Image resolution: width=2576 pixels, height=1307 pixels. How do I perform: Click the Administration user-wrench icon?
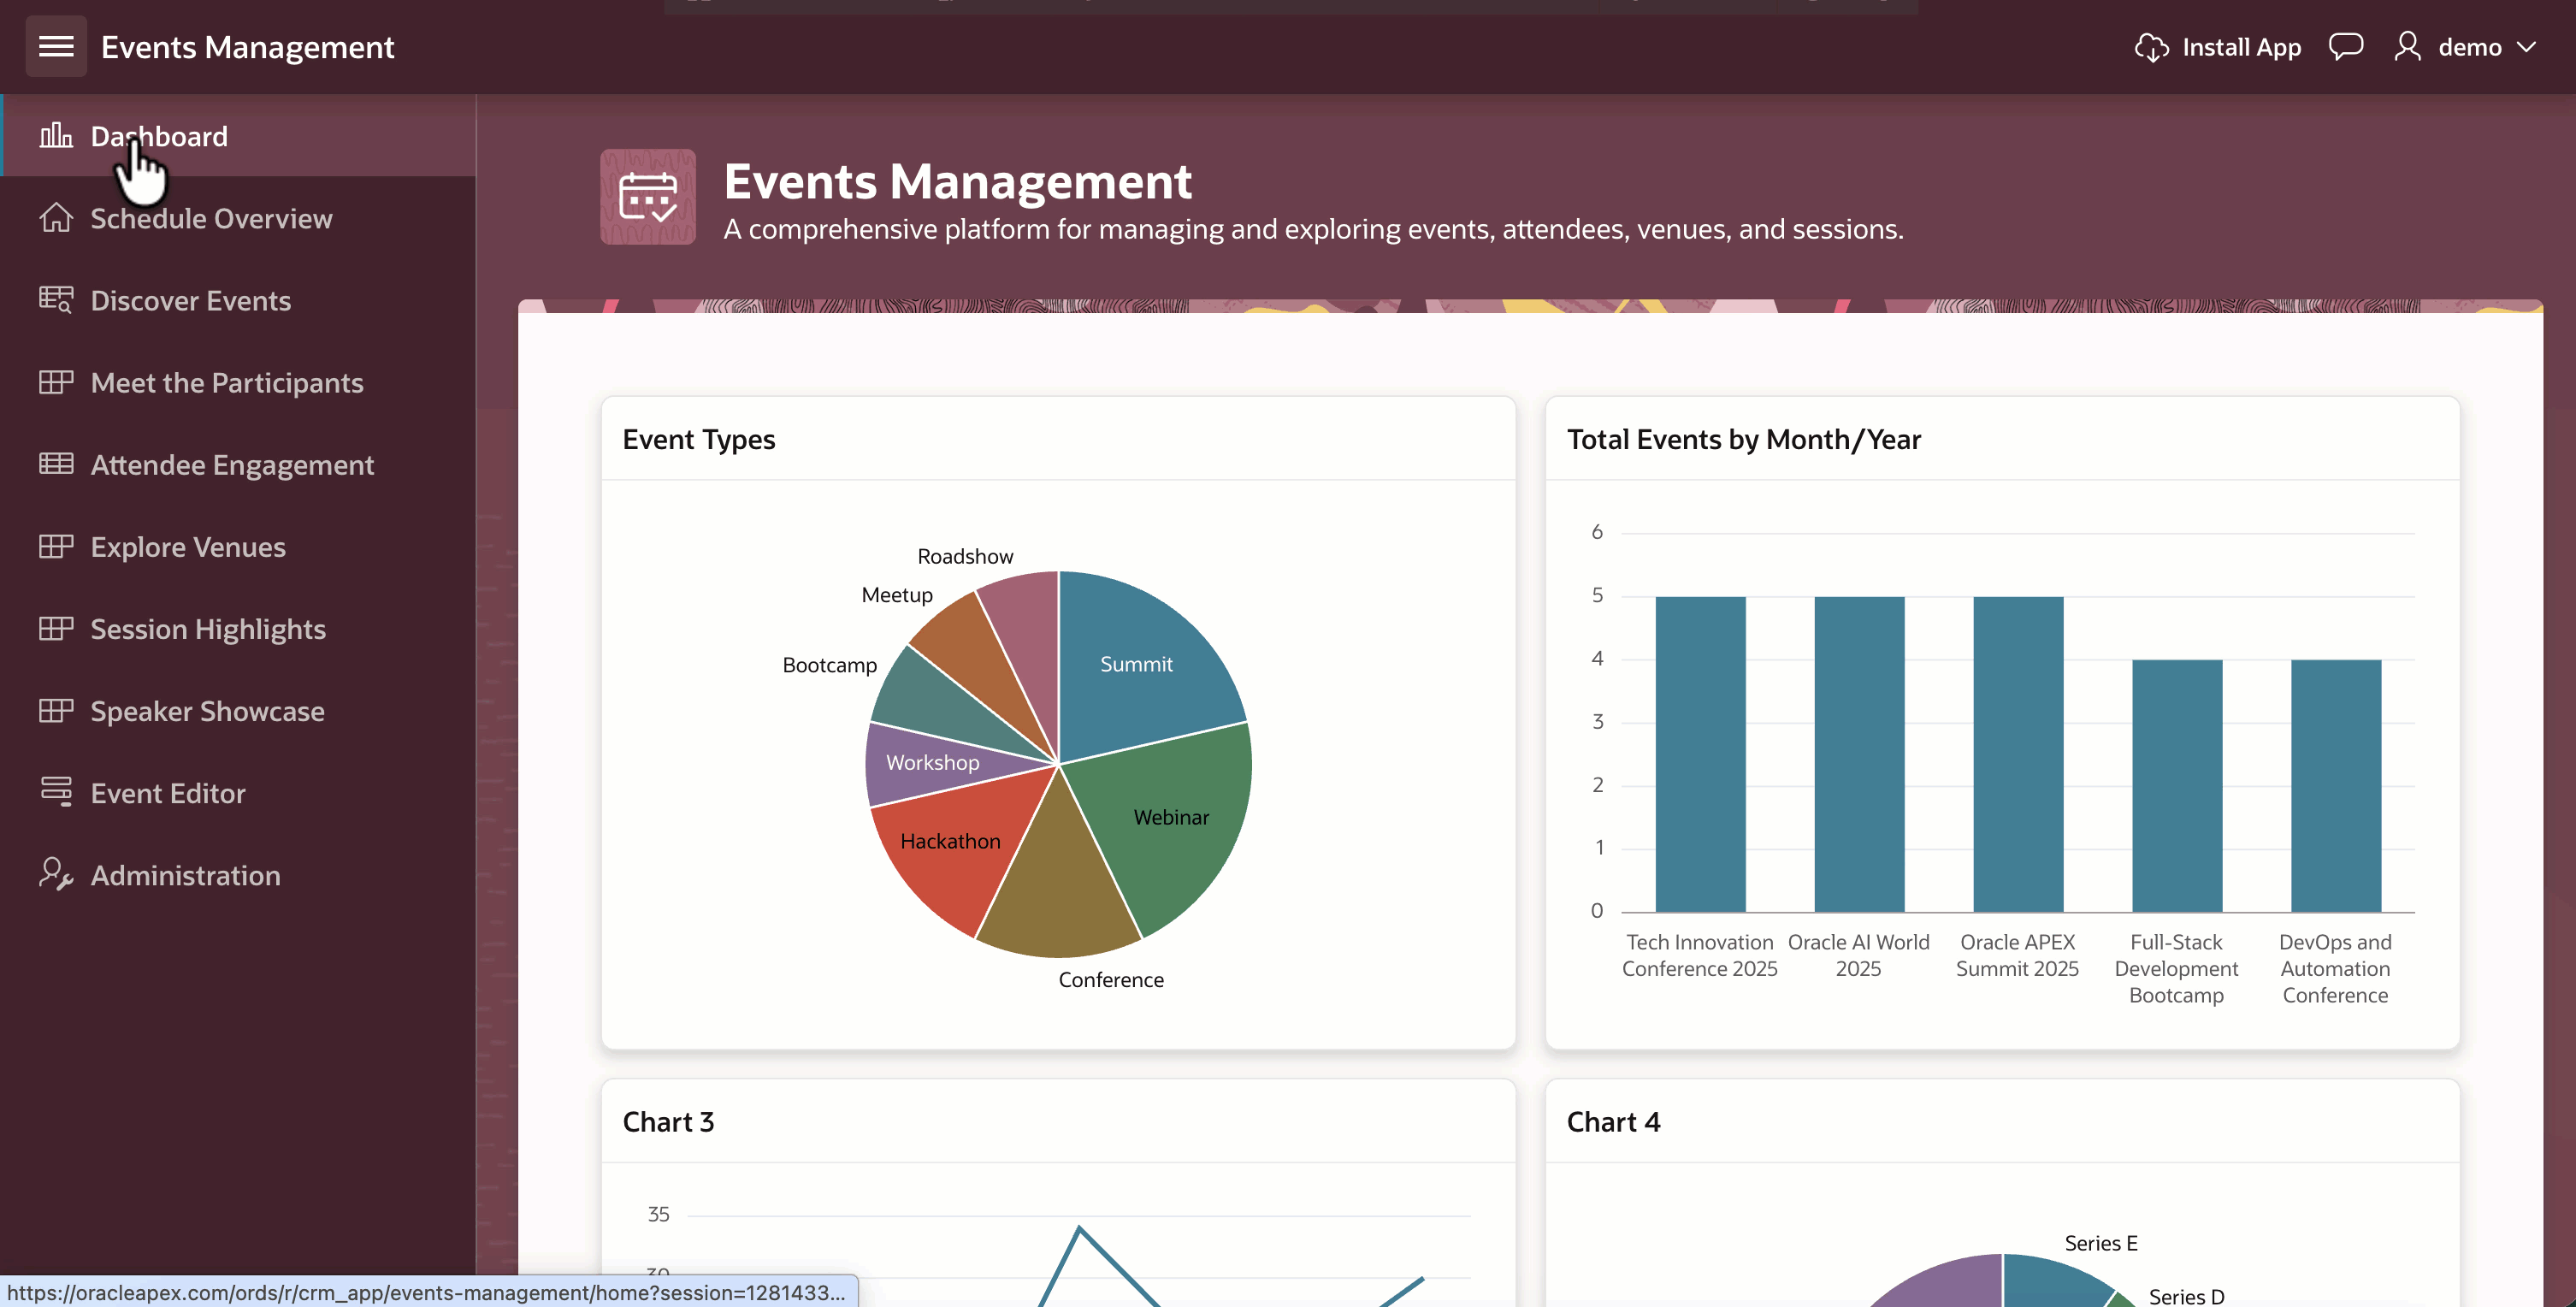[x=56, y=874]
